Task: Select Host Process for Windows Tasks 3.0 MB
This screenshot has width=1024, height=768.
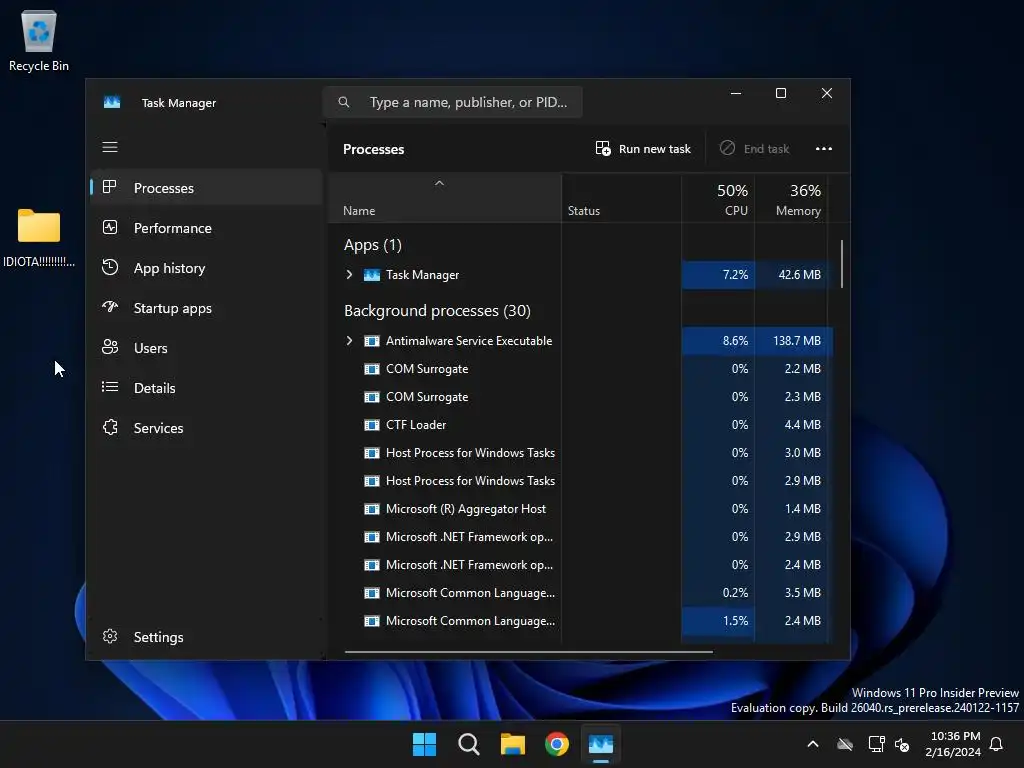Action: pyautogui.click(x=581, y=453)
